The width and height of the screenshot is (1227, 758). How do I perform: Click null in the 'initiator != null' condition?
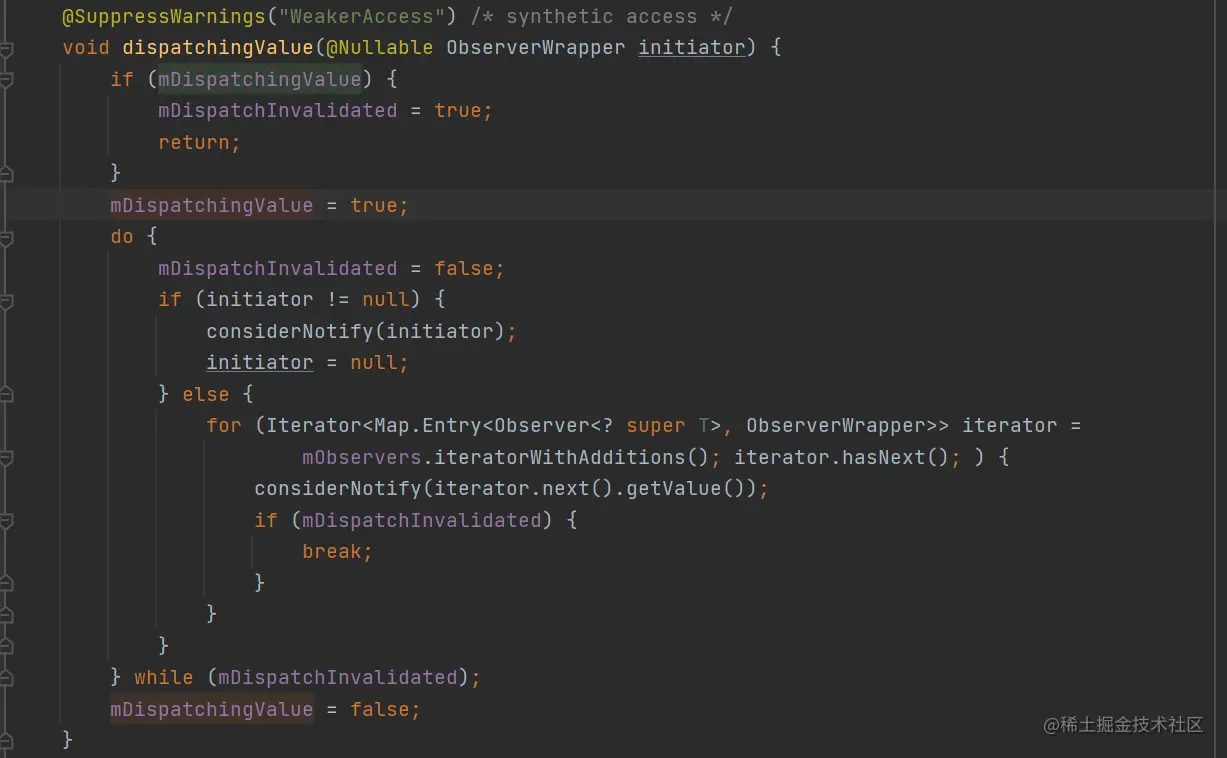point(386,299)
